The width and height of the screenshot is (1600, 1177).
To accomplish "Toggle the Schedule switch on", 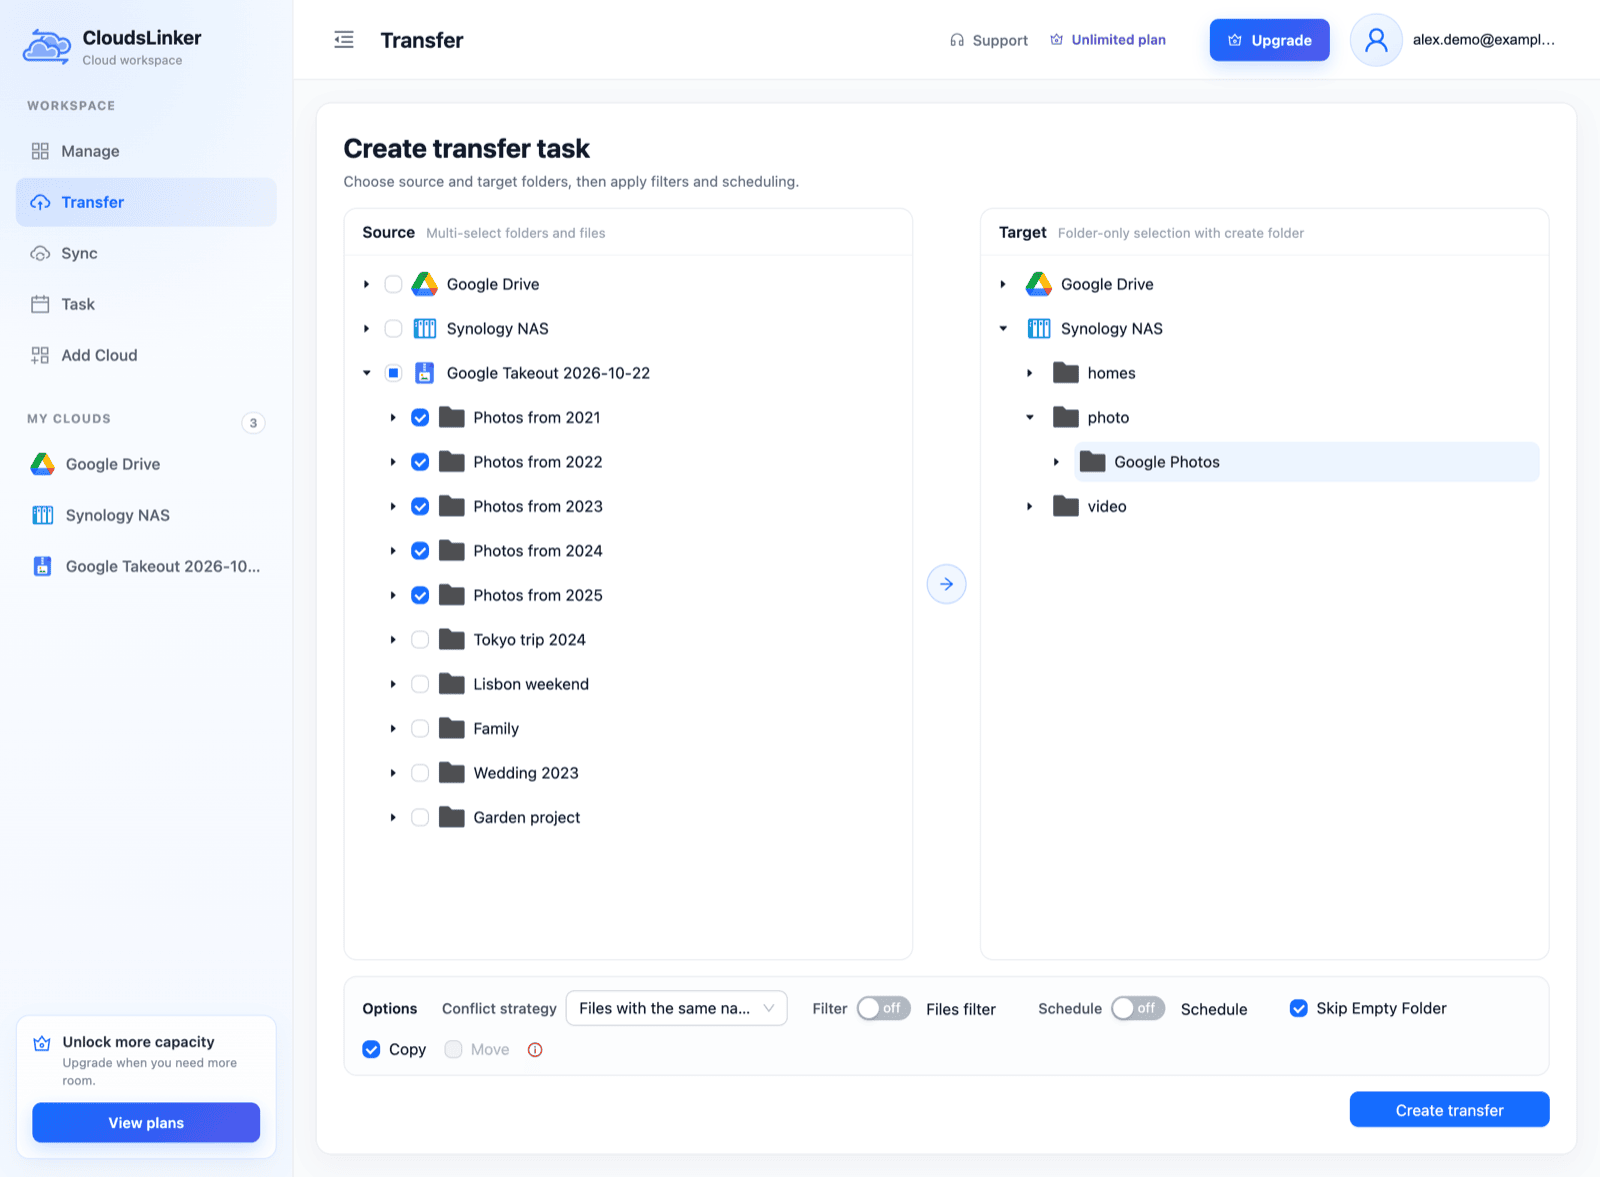I will (1138, 1008).
